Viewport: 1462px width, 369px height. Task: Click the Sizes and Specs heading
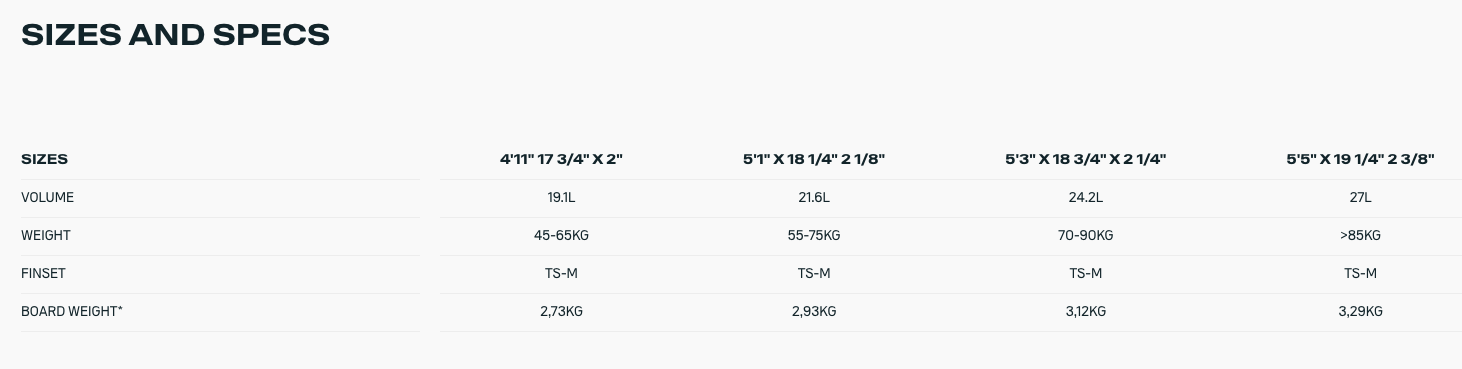tap(175, 35)
